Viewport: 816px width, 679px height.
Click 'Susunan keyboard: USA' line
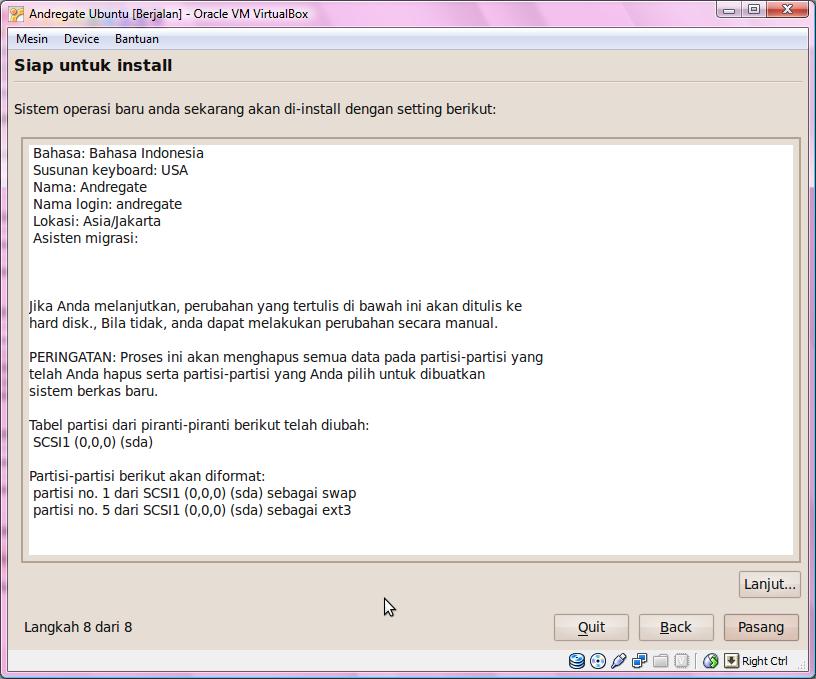pos(110,170)
